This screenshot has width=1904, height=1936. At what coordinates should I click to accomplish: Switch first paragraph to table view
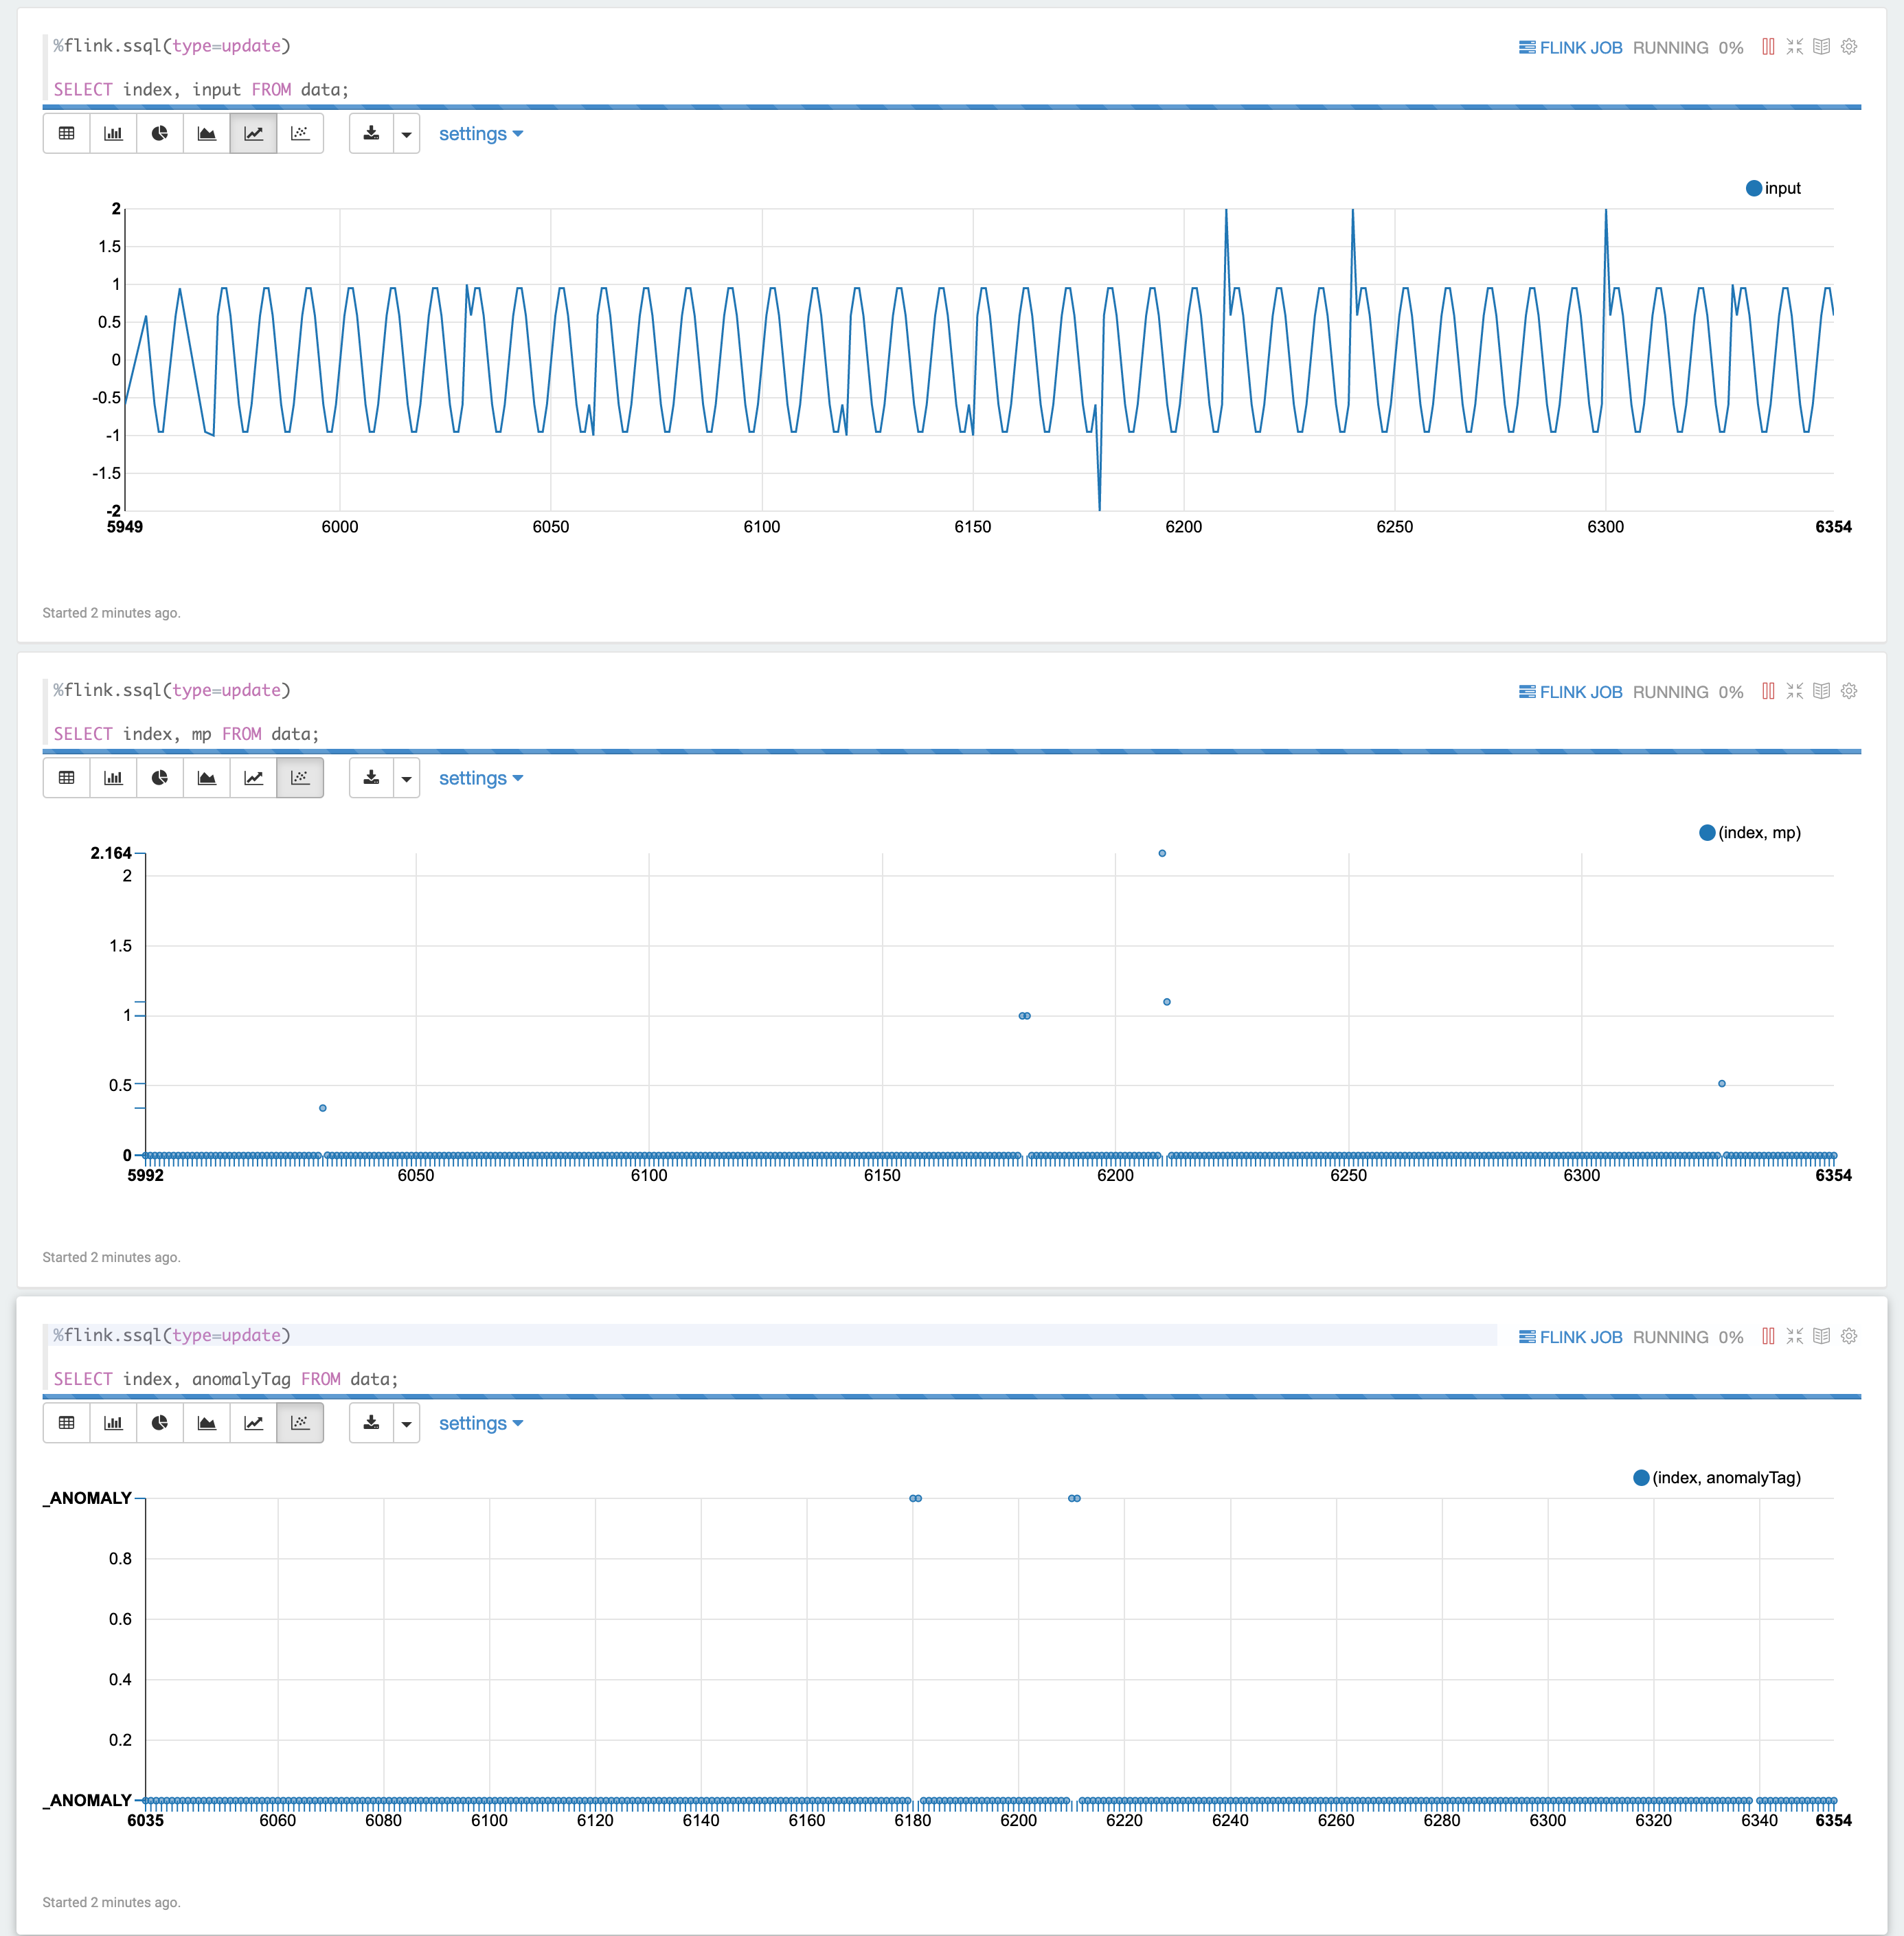coord(67,134)
